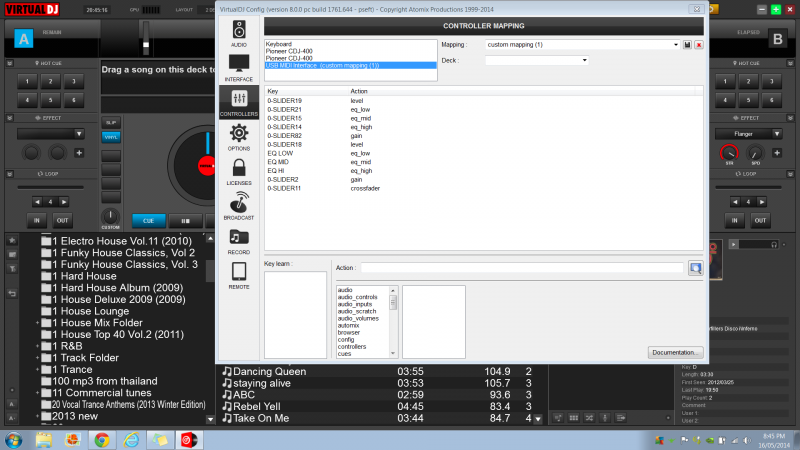Toggle deck A pause button
The width and height of the screenshot is (800, 450).
[185, 221]
